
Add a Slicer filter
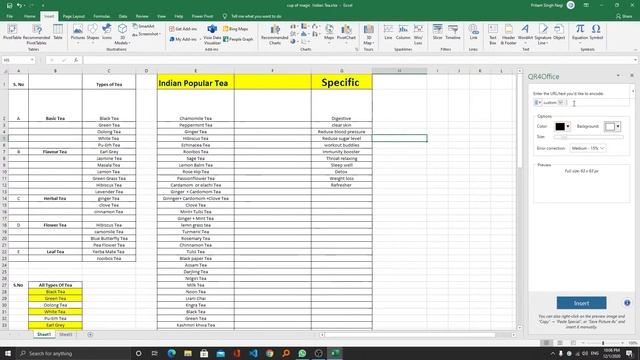tap(437, 32)
